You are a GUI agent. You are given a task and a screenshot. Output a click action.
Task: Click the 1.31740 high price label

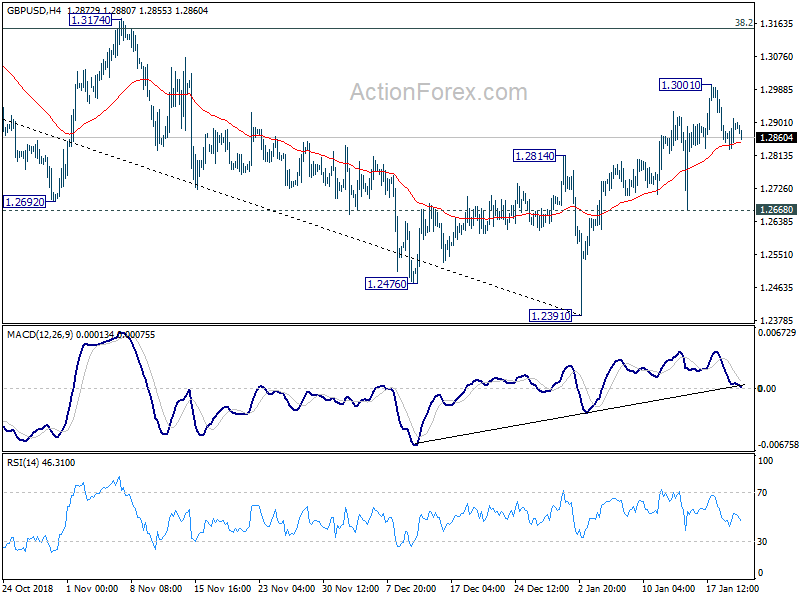point(90,20)
